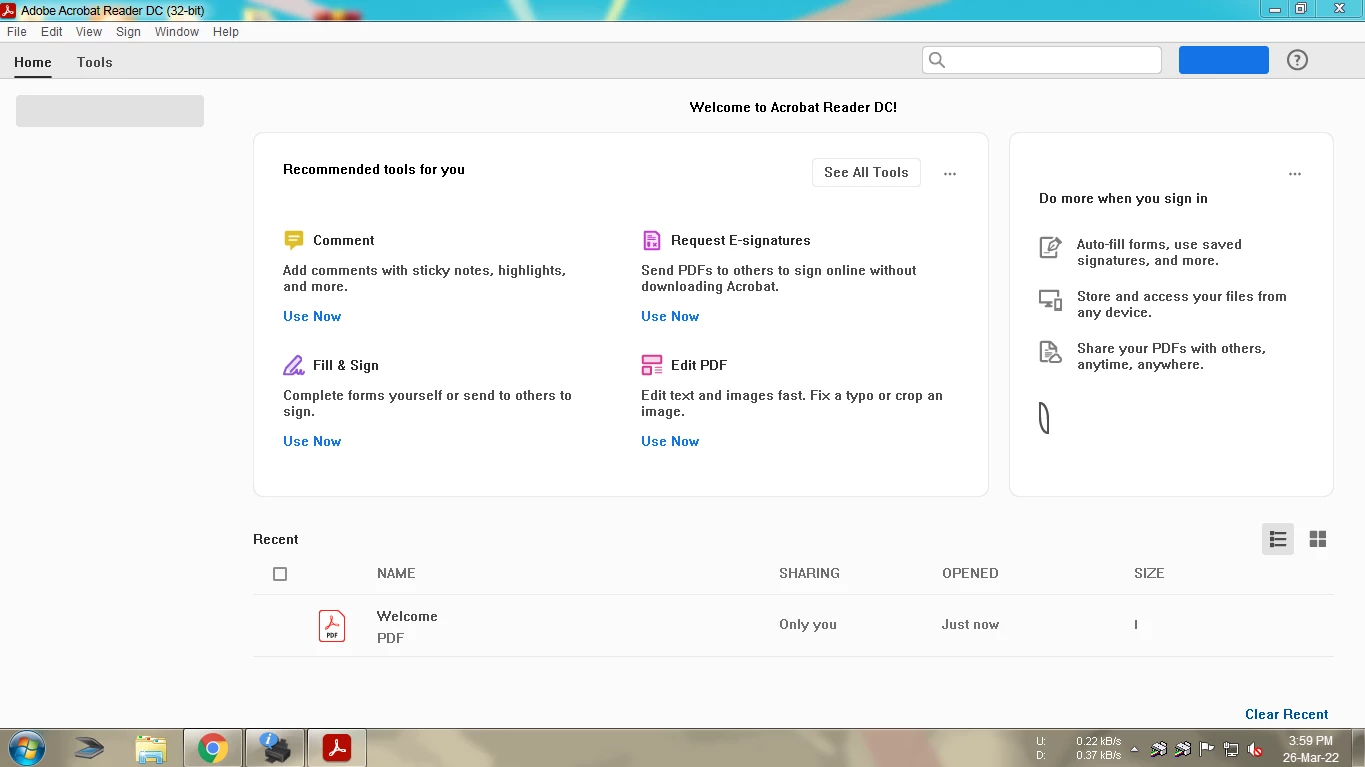Select the Welcome file name
This screenshot has height=767, width=1365.
coord(407,616)
